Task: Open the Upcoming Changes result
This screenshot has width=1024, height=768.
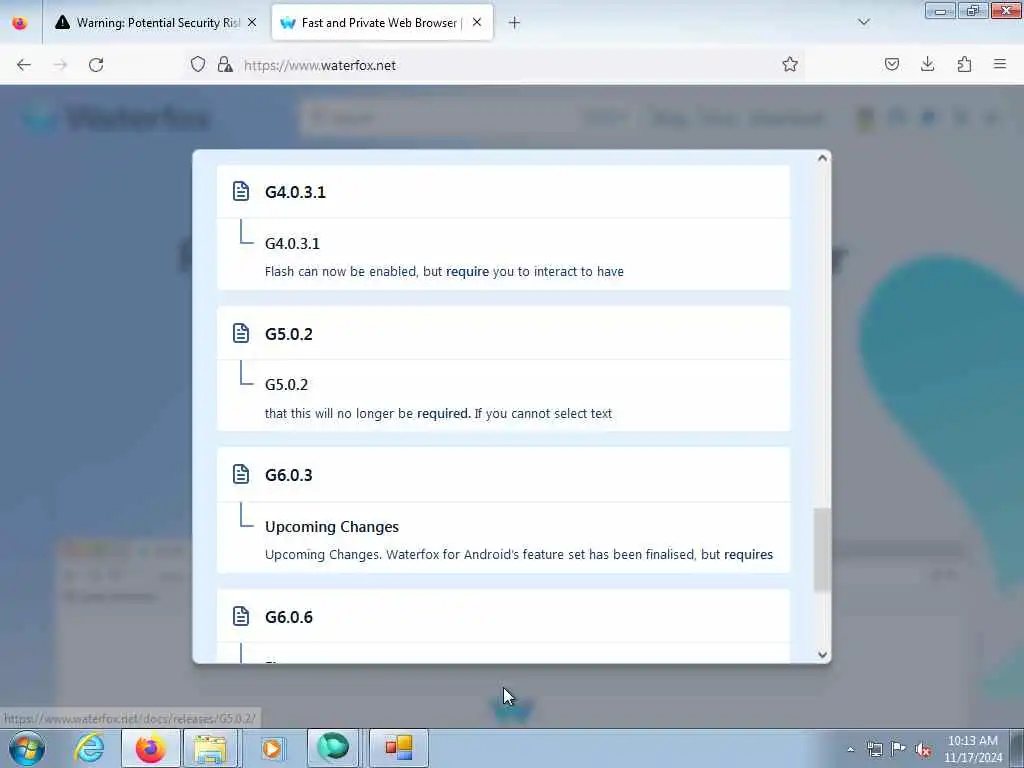Action: point(503,539)
